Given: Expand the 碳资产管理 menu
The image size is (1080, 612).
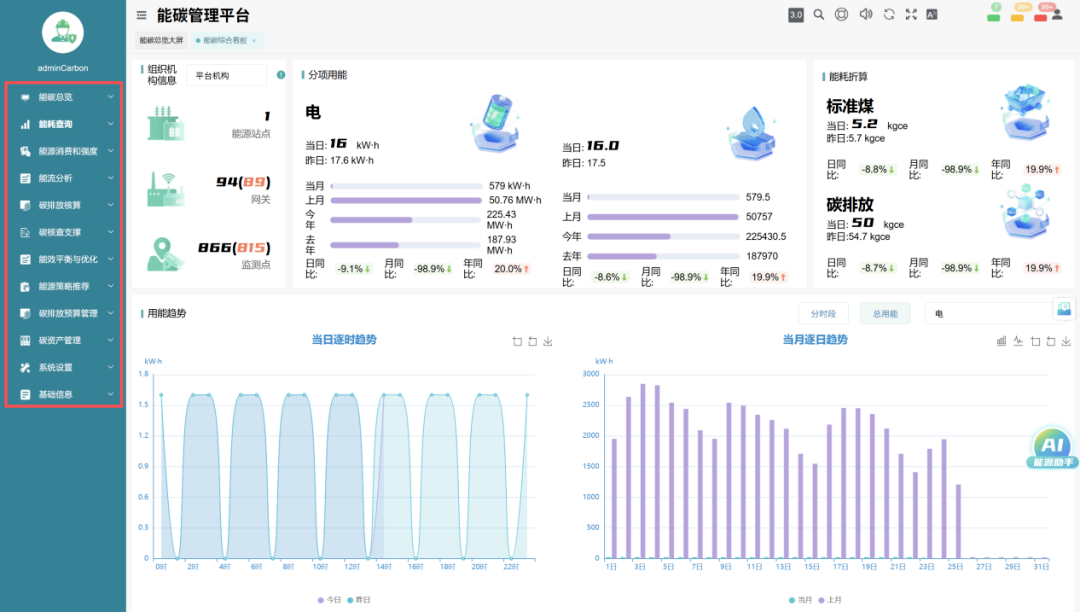Looking at the screenshot, I should click(65, 340).
